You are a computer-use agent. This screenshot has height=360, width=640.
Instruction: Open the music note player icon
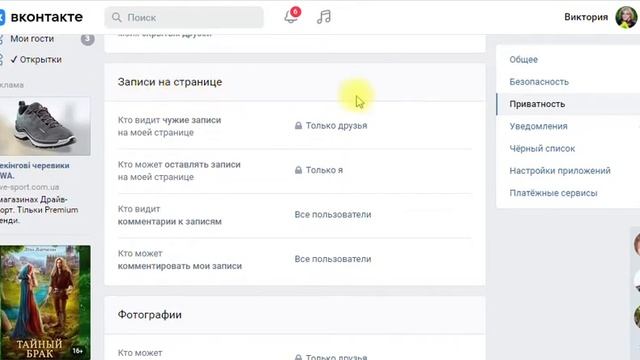[324, 17]
